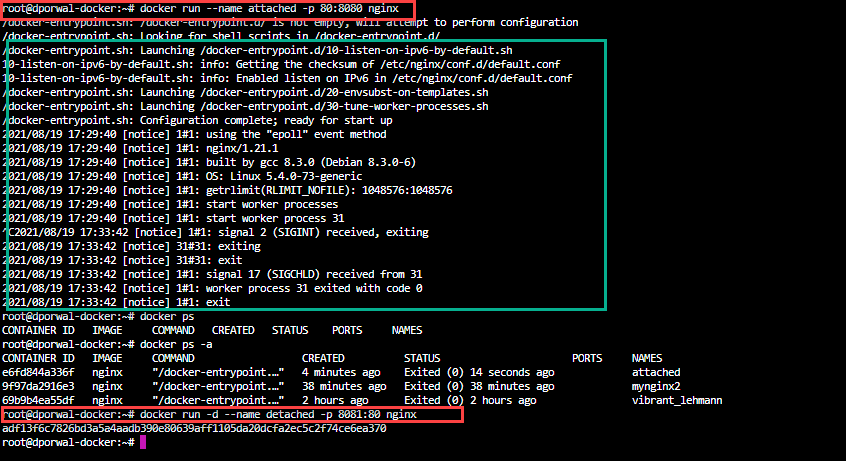This screenshot has height=461, width=846.
Task: Click container ID 9f97da2916e3
Action: pyautogui.click(x=38, y=387)
